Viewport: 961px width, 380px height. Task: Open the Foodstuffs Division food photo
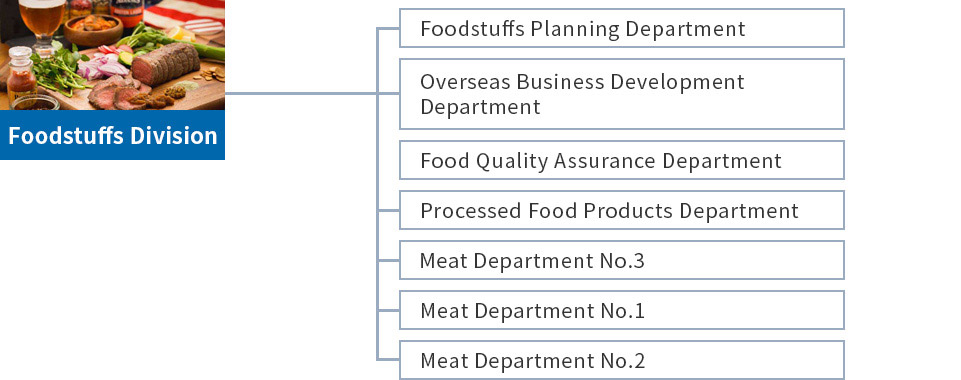(112, 55)
